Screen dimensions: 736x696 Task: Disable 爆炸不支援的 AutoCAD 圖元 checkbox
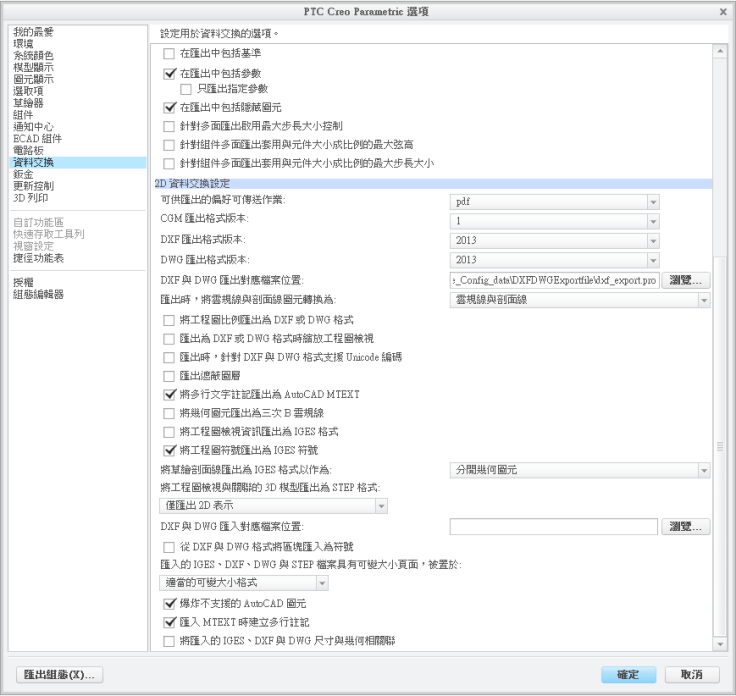tap(169, 604)
